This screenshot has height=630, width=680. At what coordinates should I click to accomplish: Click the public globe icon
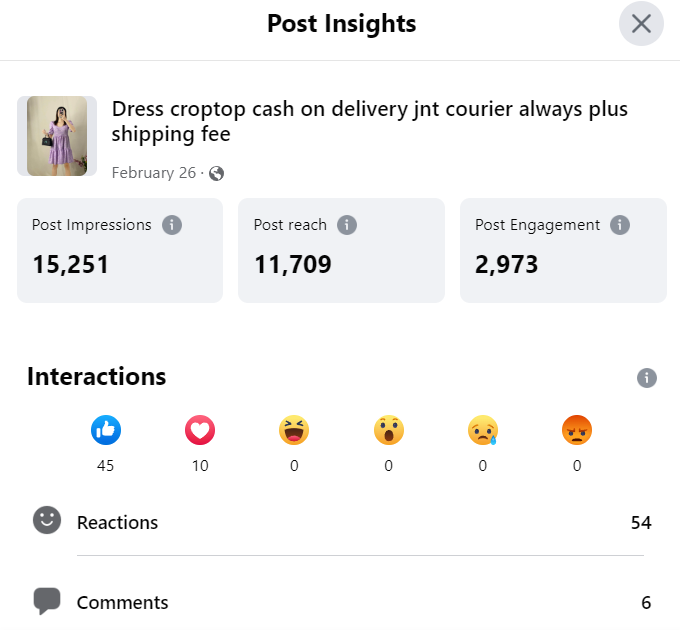click(x=216, y=173)
